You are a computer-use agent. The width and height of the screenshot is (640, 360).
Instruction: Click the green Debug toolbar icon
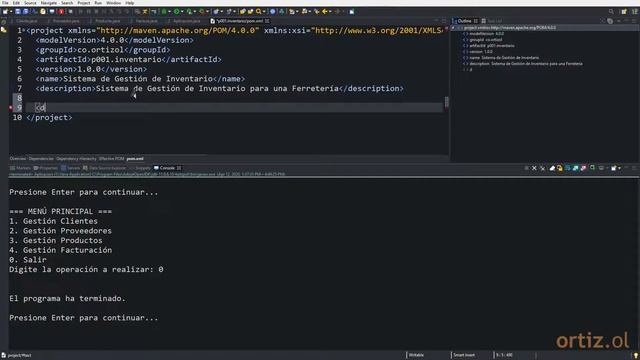point(164,11)
